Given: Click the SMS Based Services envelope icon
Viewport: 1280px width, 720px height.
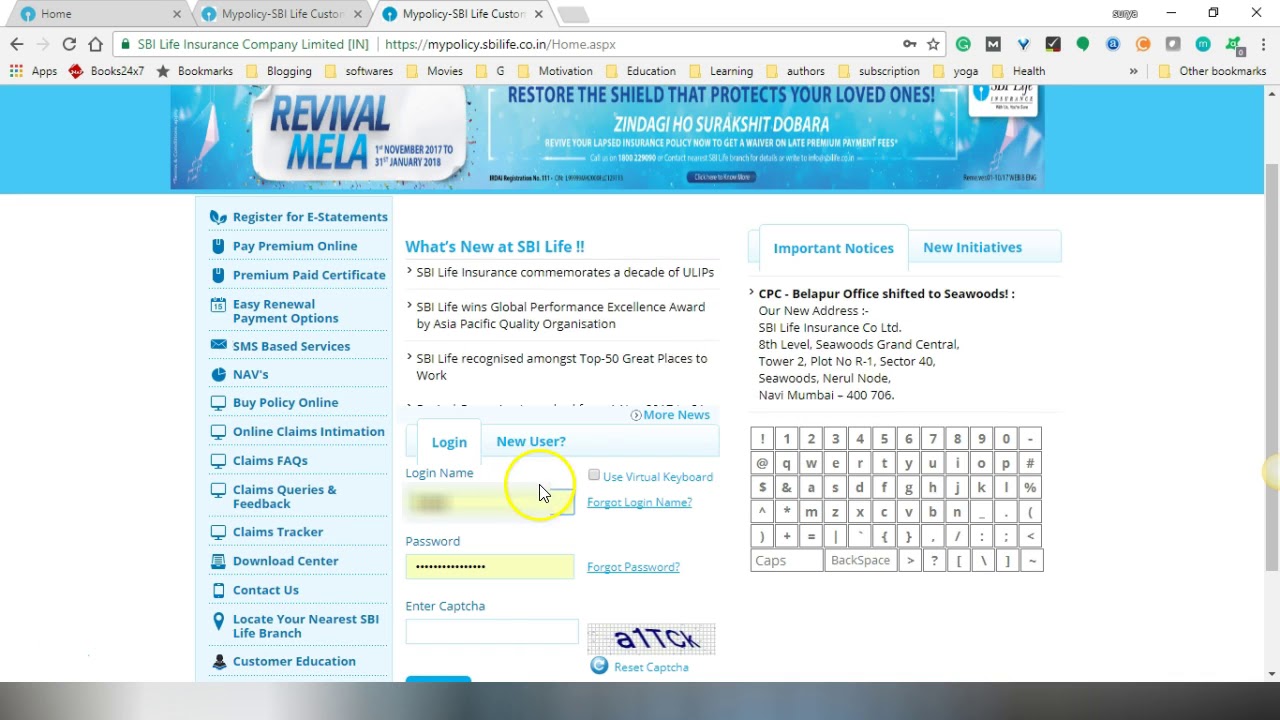Looking at the screenshot, I should (x=218, y=345).
